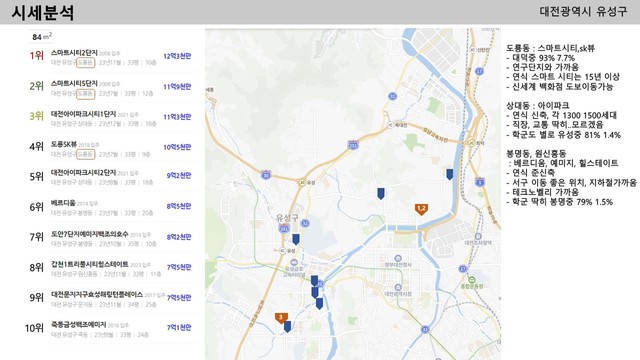
Task: Select the 도룡SK뷰 apartment entry
Action: click(111, 149)
